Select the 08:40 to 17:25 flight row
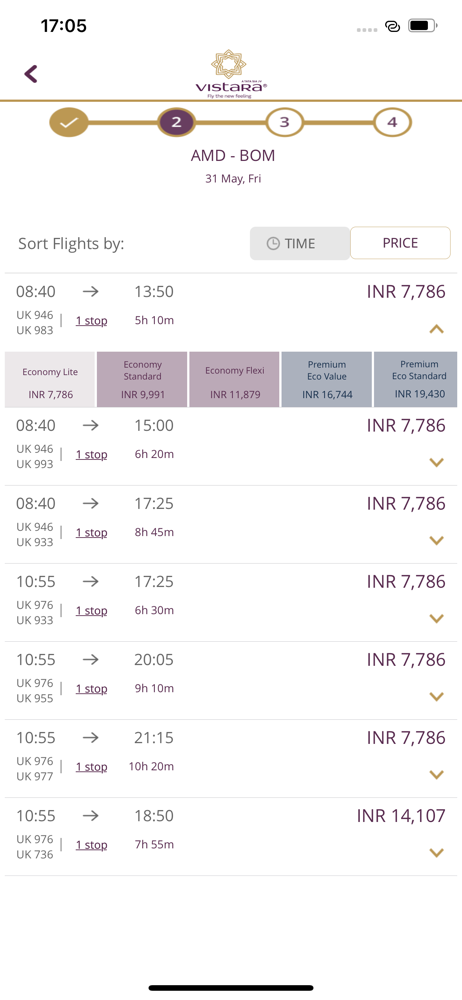 click(231, 524)
